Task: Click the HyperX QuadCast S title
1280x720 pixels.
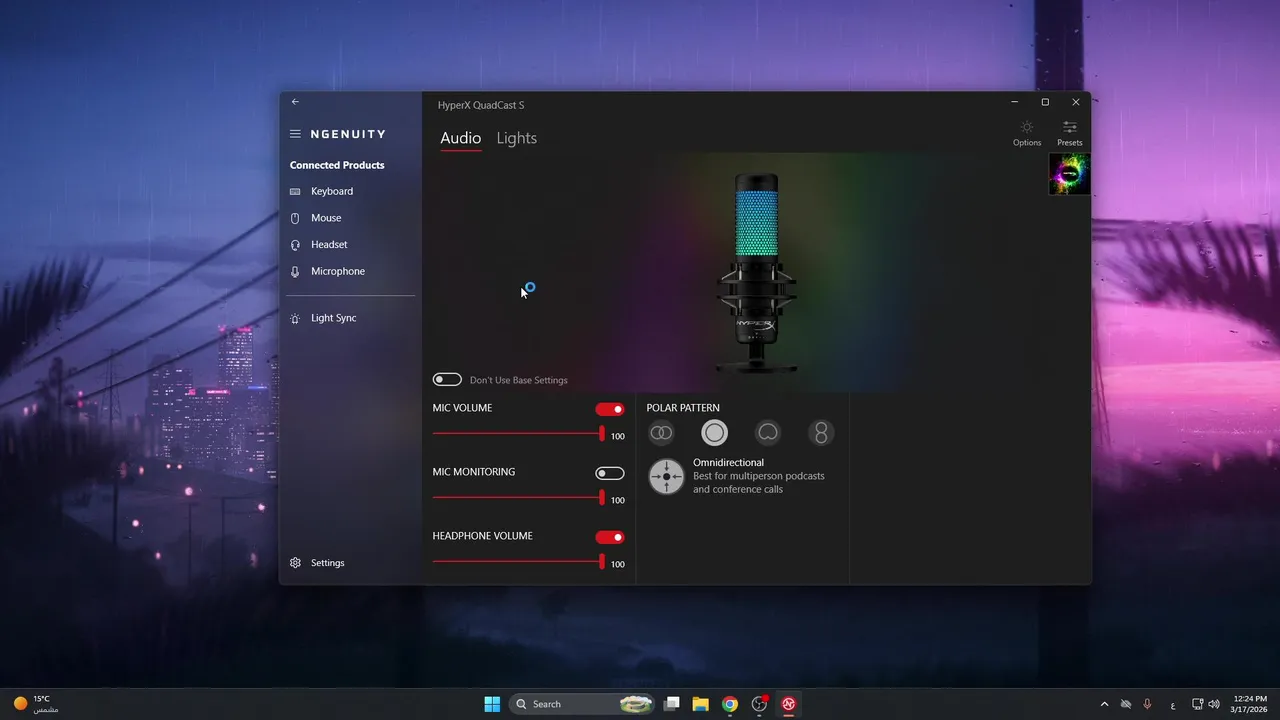Action: click(481, 105)
